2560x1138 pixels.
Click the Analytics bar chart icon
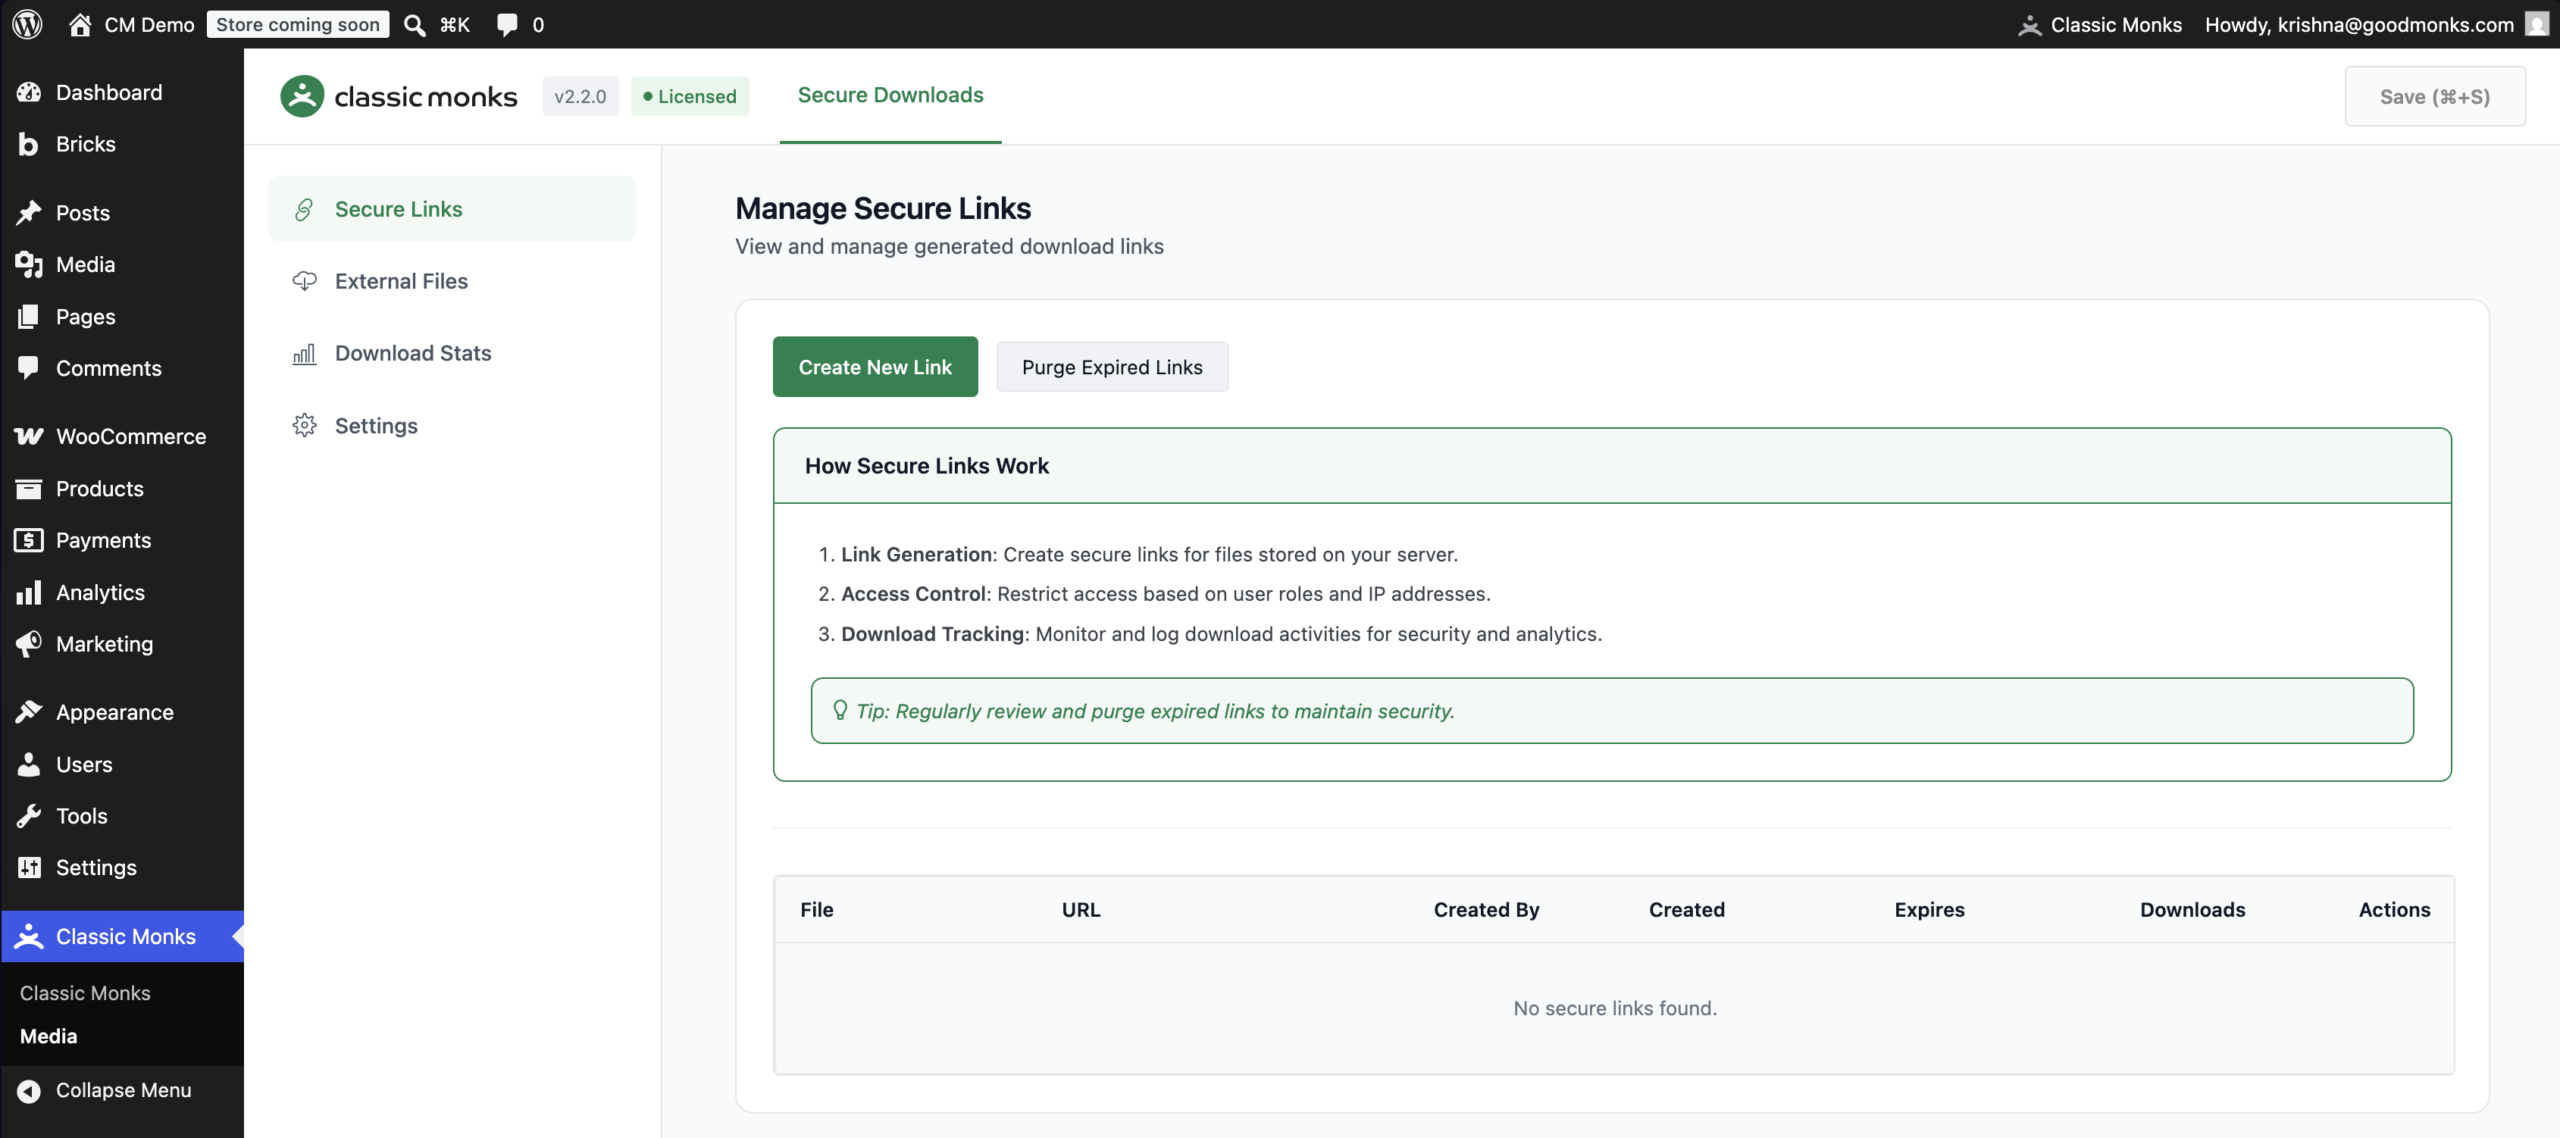[x=29, y=592]
